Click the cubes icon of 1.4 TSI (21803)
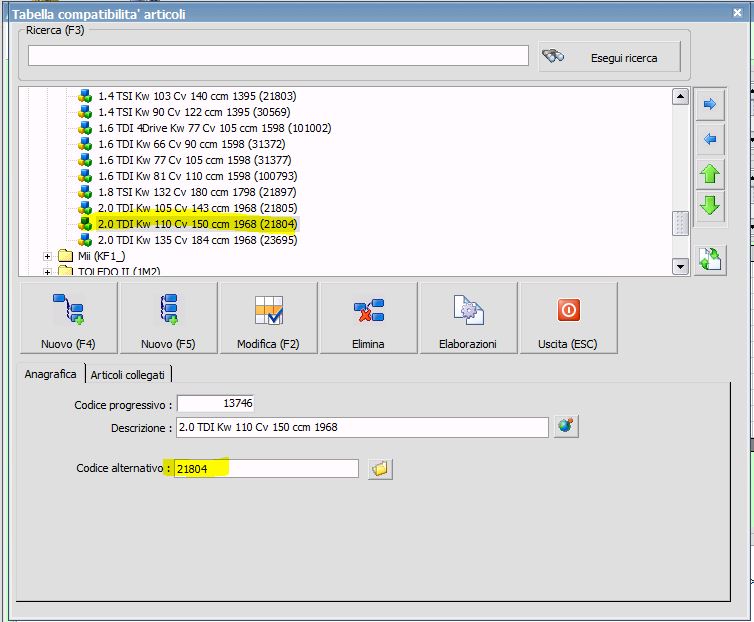This screenshot has height=622, width=754. pos(85,96)
